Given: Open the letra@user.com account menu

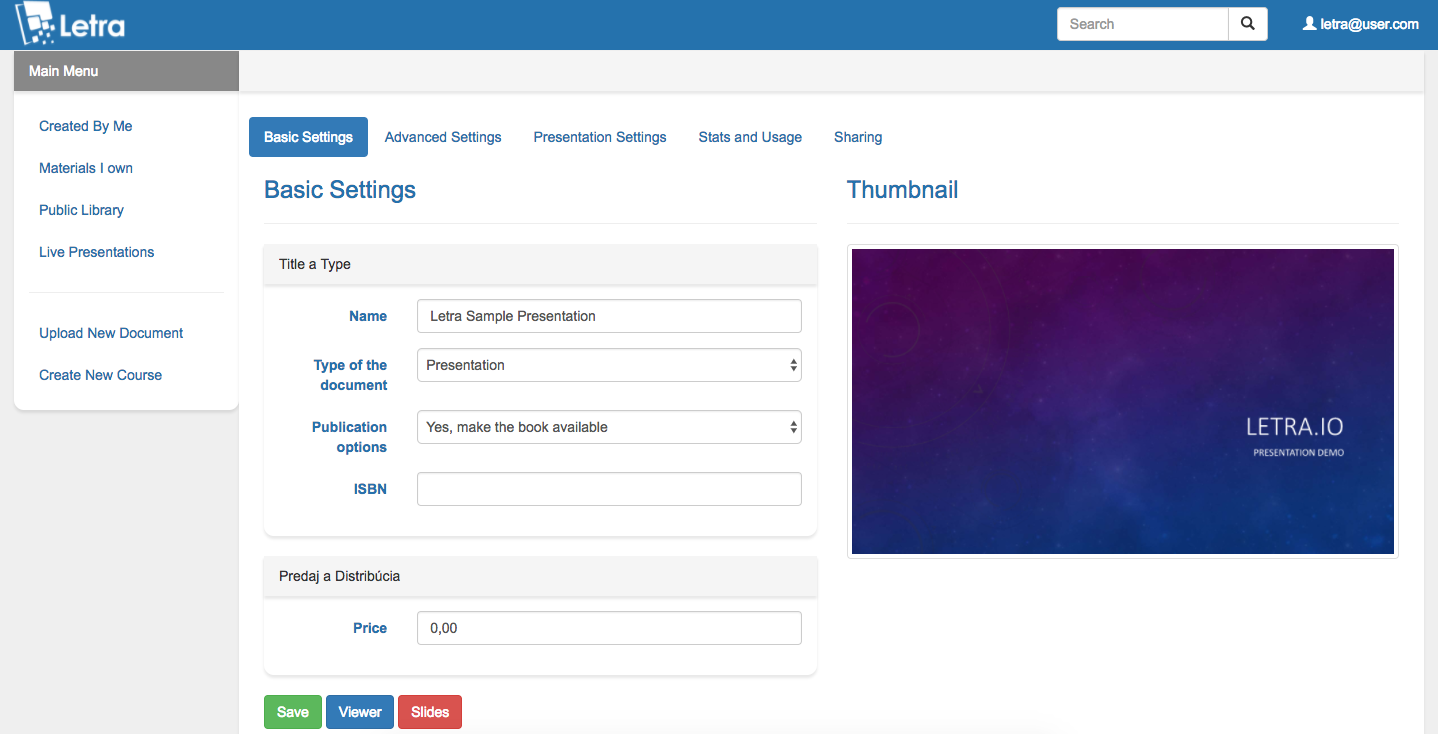Looking at the screenshot, I should 1360,24.
